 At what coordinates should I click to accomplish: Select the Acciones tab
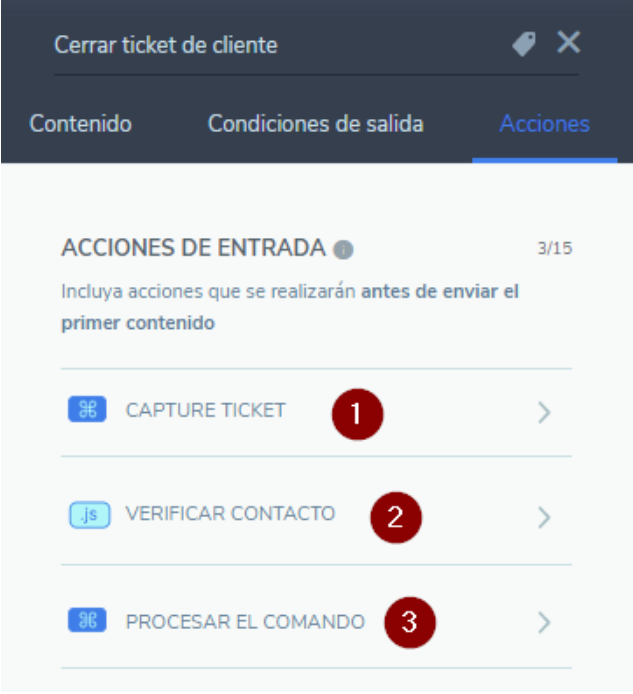pos(544,123)
